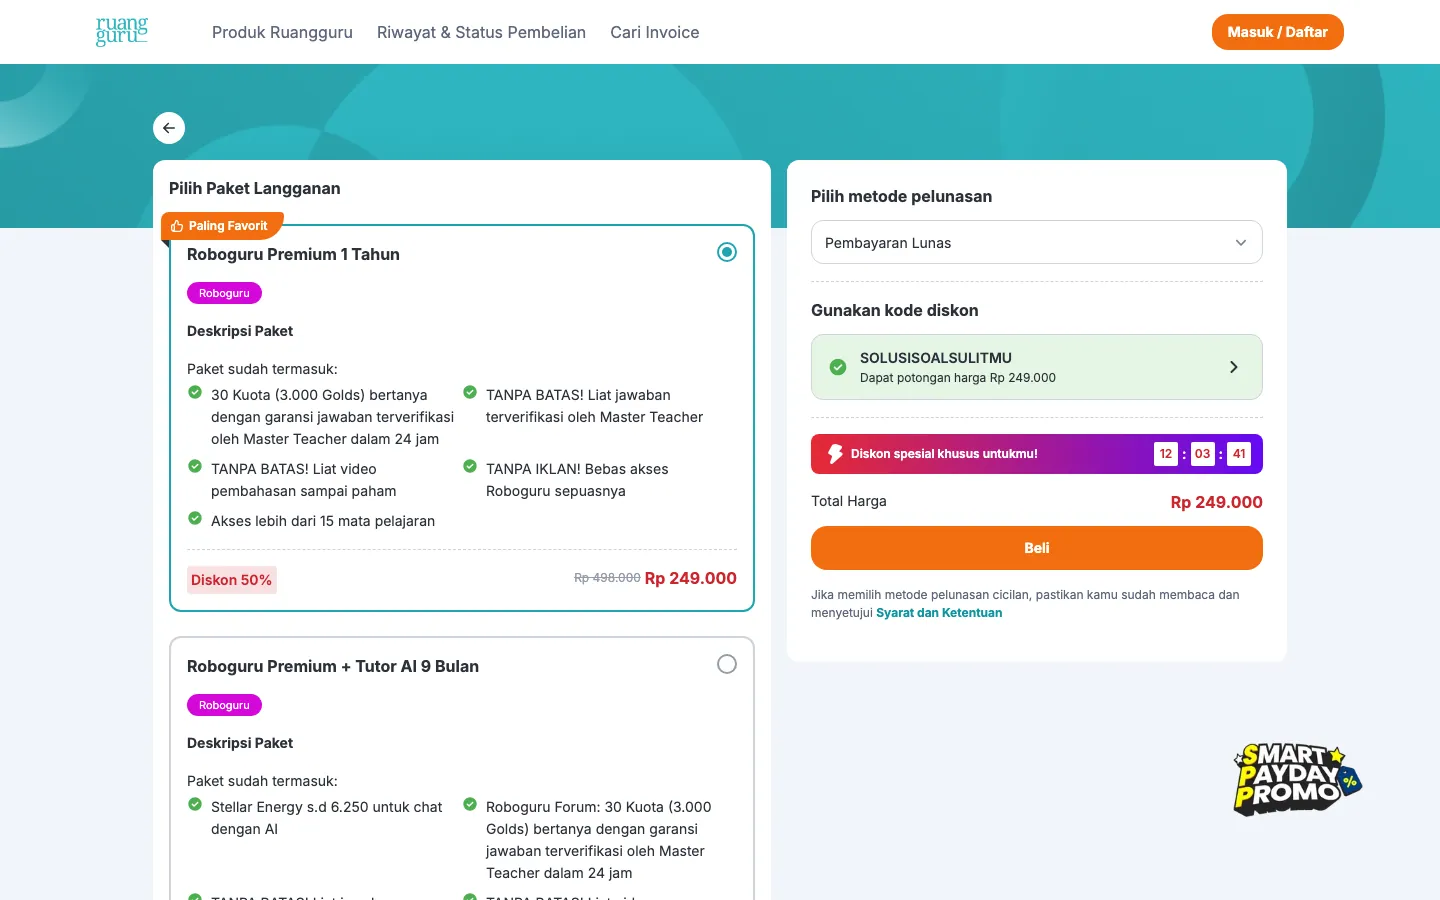Screen dimensions: 1440x900
Task: Open the Syarat dan Ketentuan link
Action: coord(939,613)
